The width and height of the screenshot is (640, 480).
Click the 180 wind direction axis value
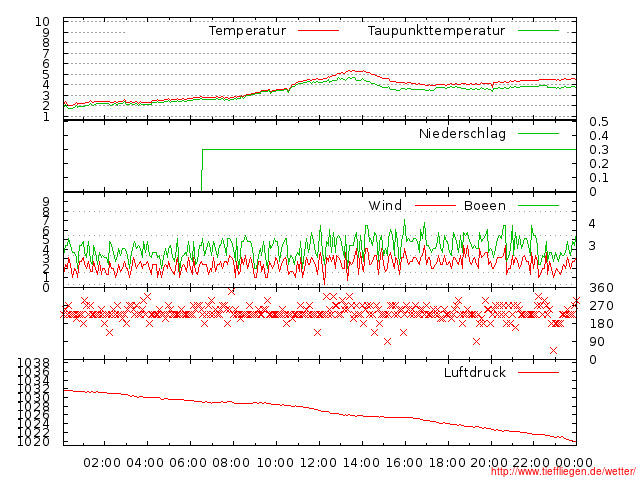(x=601, y=324)
